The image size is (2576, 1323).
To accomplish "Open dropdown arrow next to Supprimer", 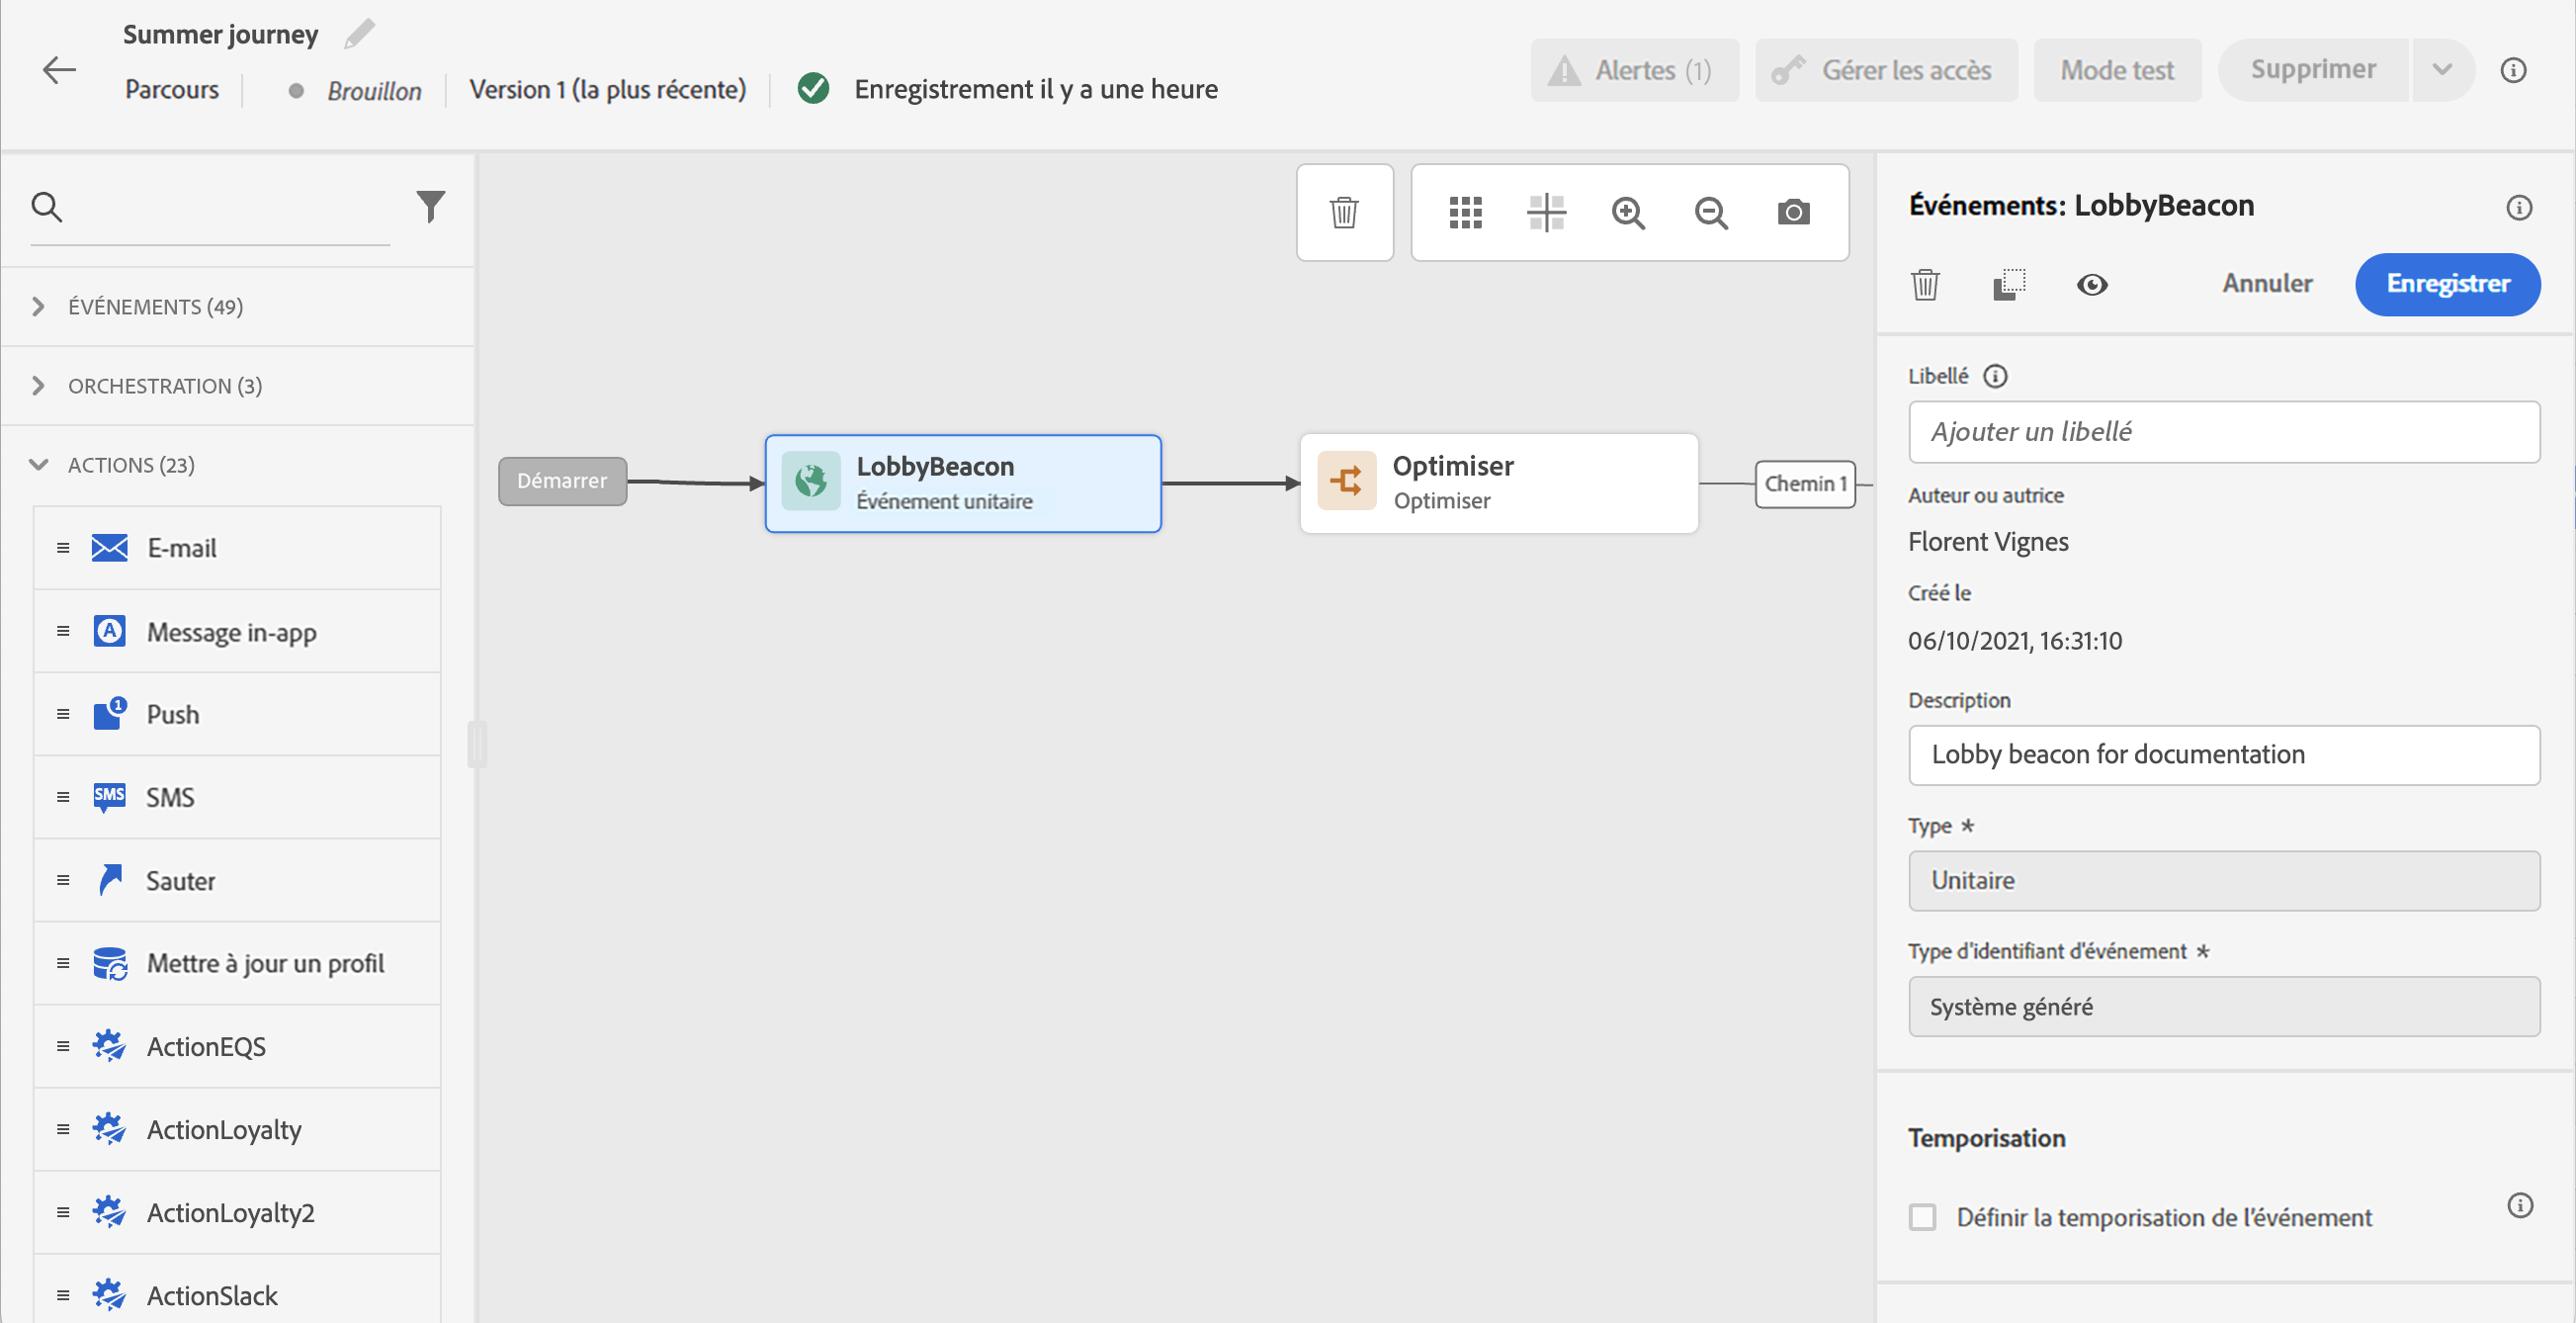I will [x=2442, y=69].
